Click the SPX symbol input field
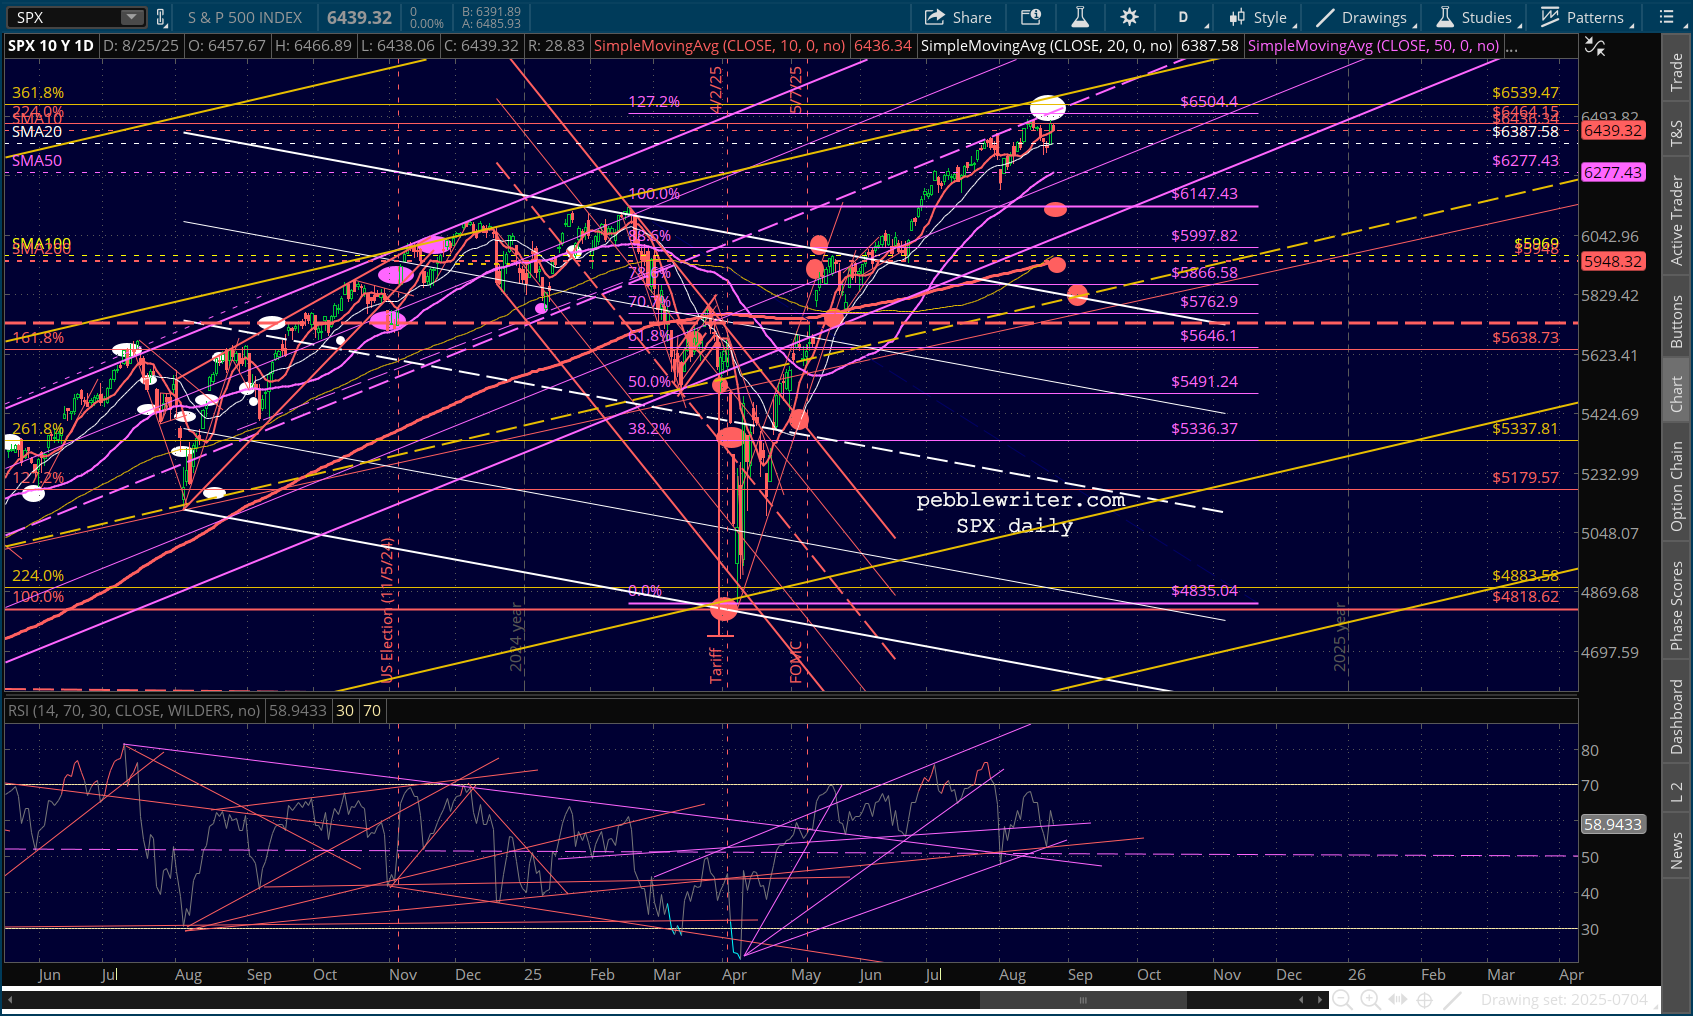Image resolution: width=1693 pixels, height=1016 pixels. [65, 17]
